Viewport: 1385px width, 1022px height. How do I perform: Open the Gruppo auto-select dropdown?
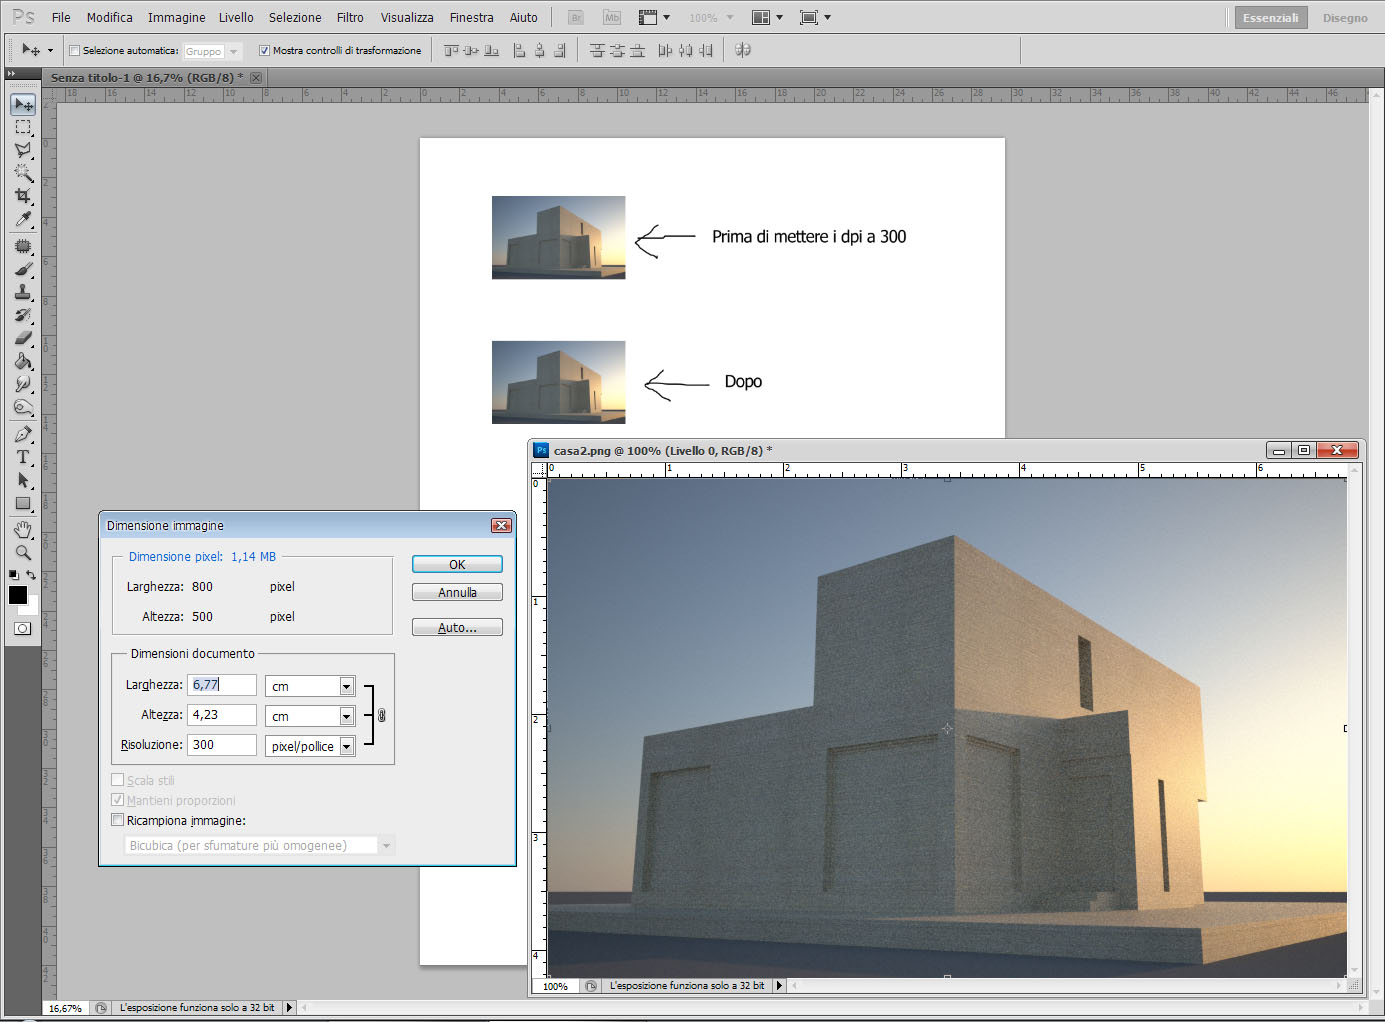212,51
